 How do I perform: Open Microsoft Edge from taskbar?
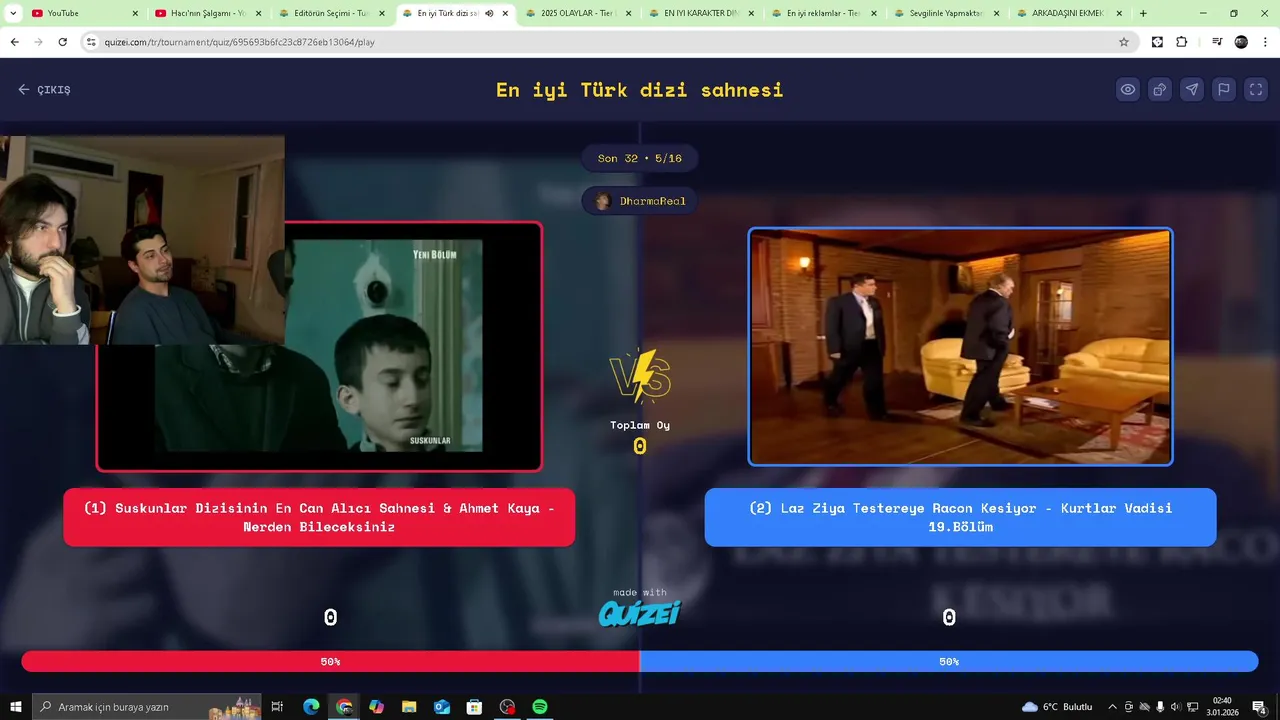tap(311, 707)
